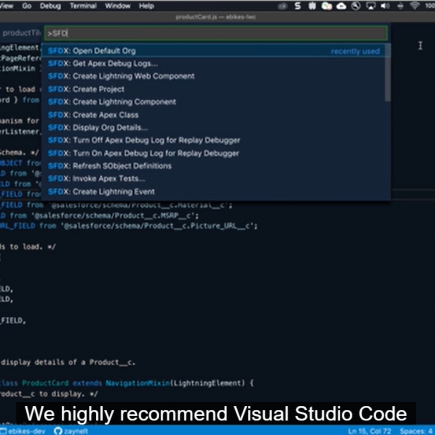The width and height of the screenshot is (435, 435).
Task: Open the Window menu
Action: (x=118, y=6)
